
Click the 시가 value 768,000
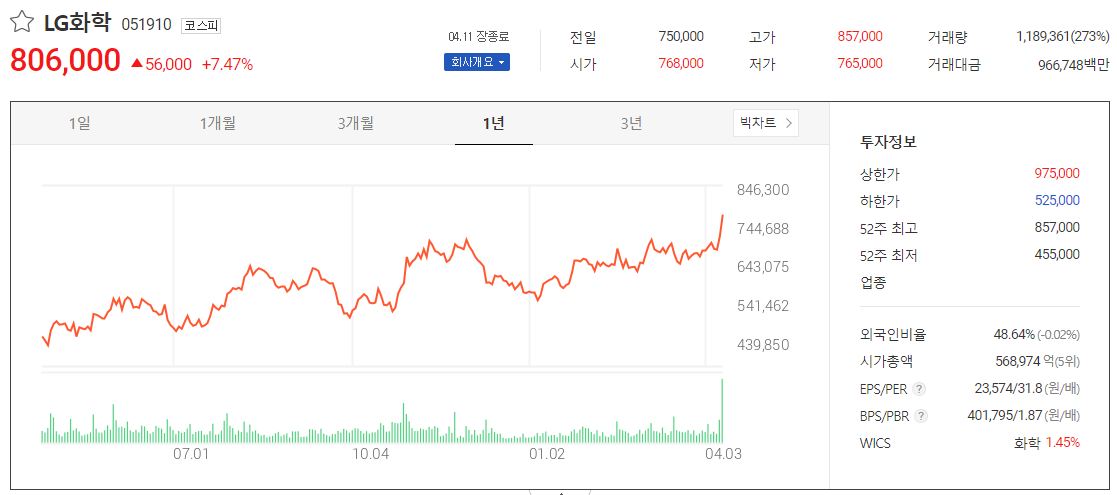pos(681,63)
